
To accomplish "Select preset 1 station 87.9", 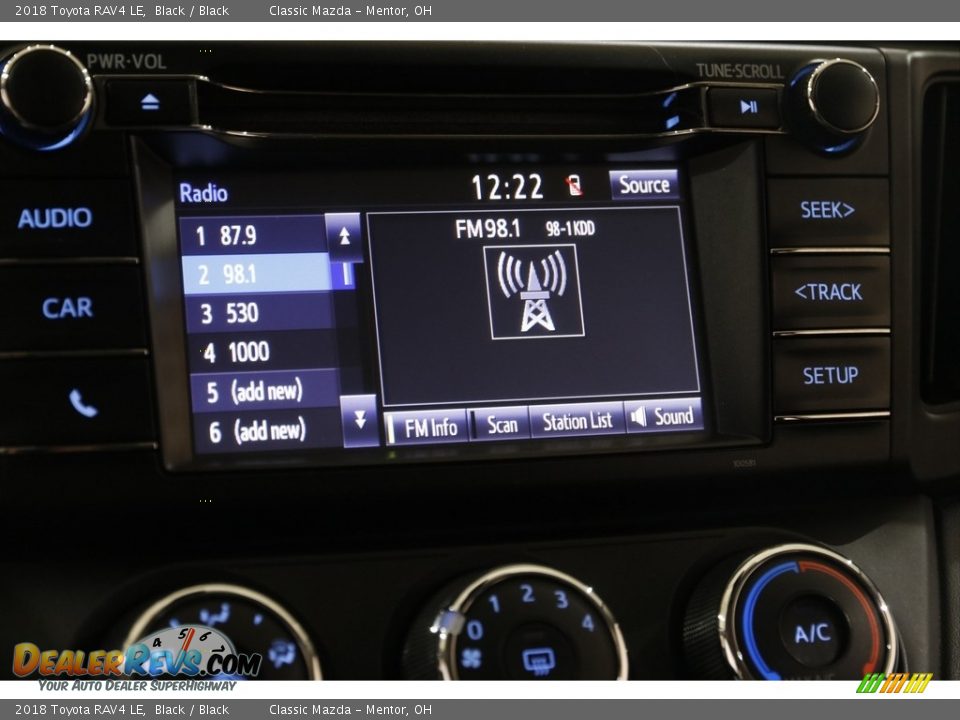I will [x=255, y=236].
